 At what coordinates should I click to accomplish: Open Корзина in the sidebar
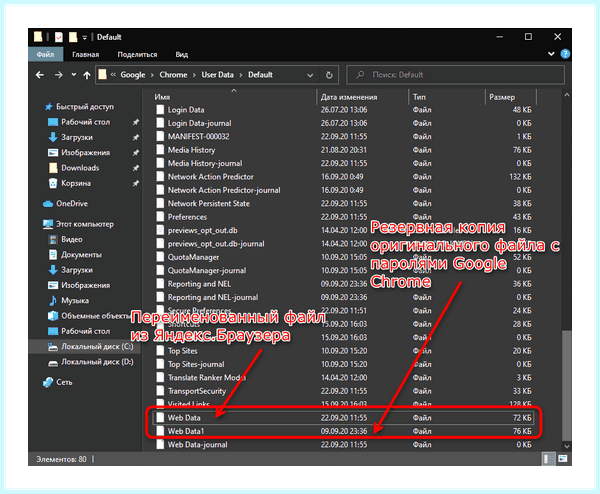(x=76, y=183)
